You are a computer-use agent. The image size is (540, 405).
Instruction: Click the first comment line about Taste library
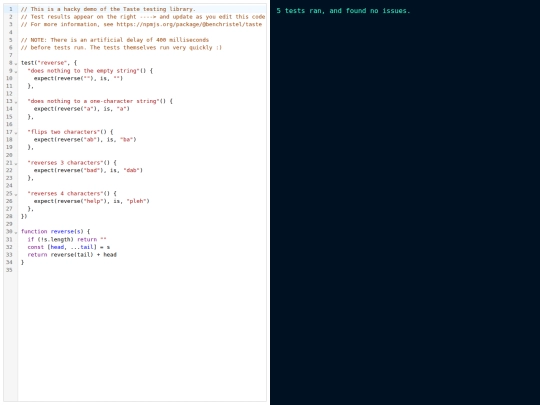click(108, 9)
